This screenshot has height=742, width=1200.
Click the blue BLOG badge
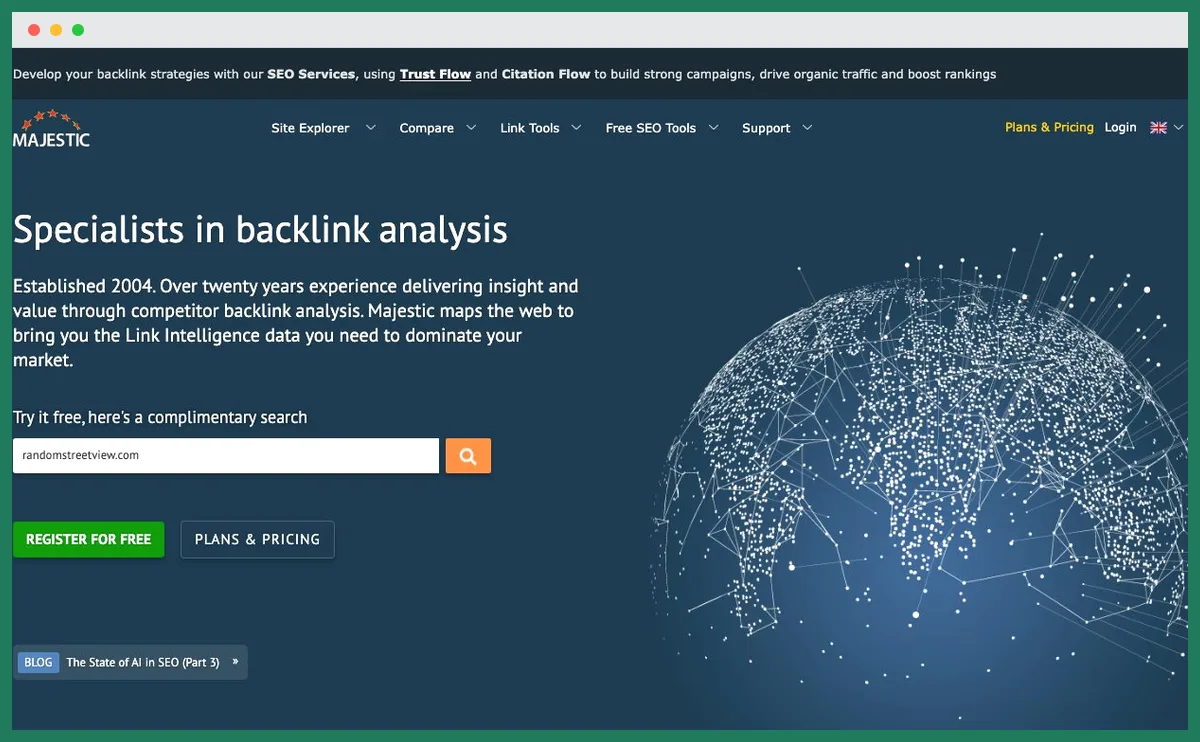pyautogui.click(x=38, y=662)
